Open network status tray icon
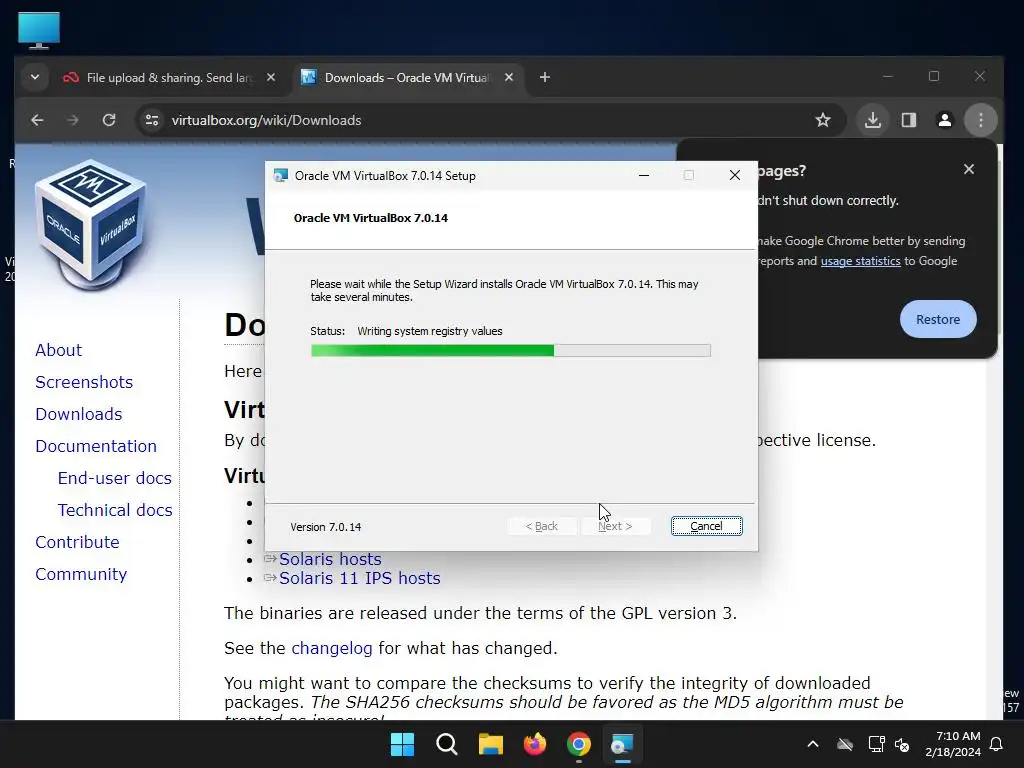1024x768 pixels. click(x=876, y=744)
